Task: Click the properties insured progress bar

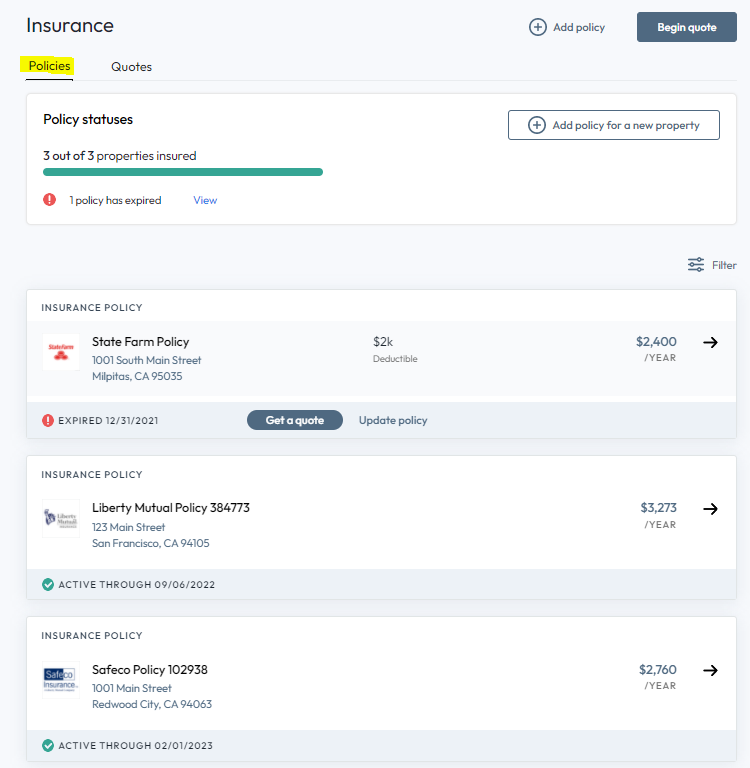Action: tap(183, 172)
